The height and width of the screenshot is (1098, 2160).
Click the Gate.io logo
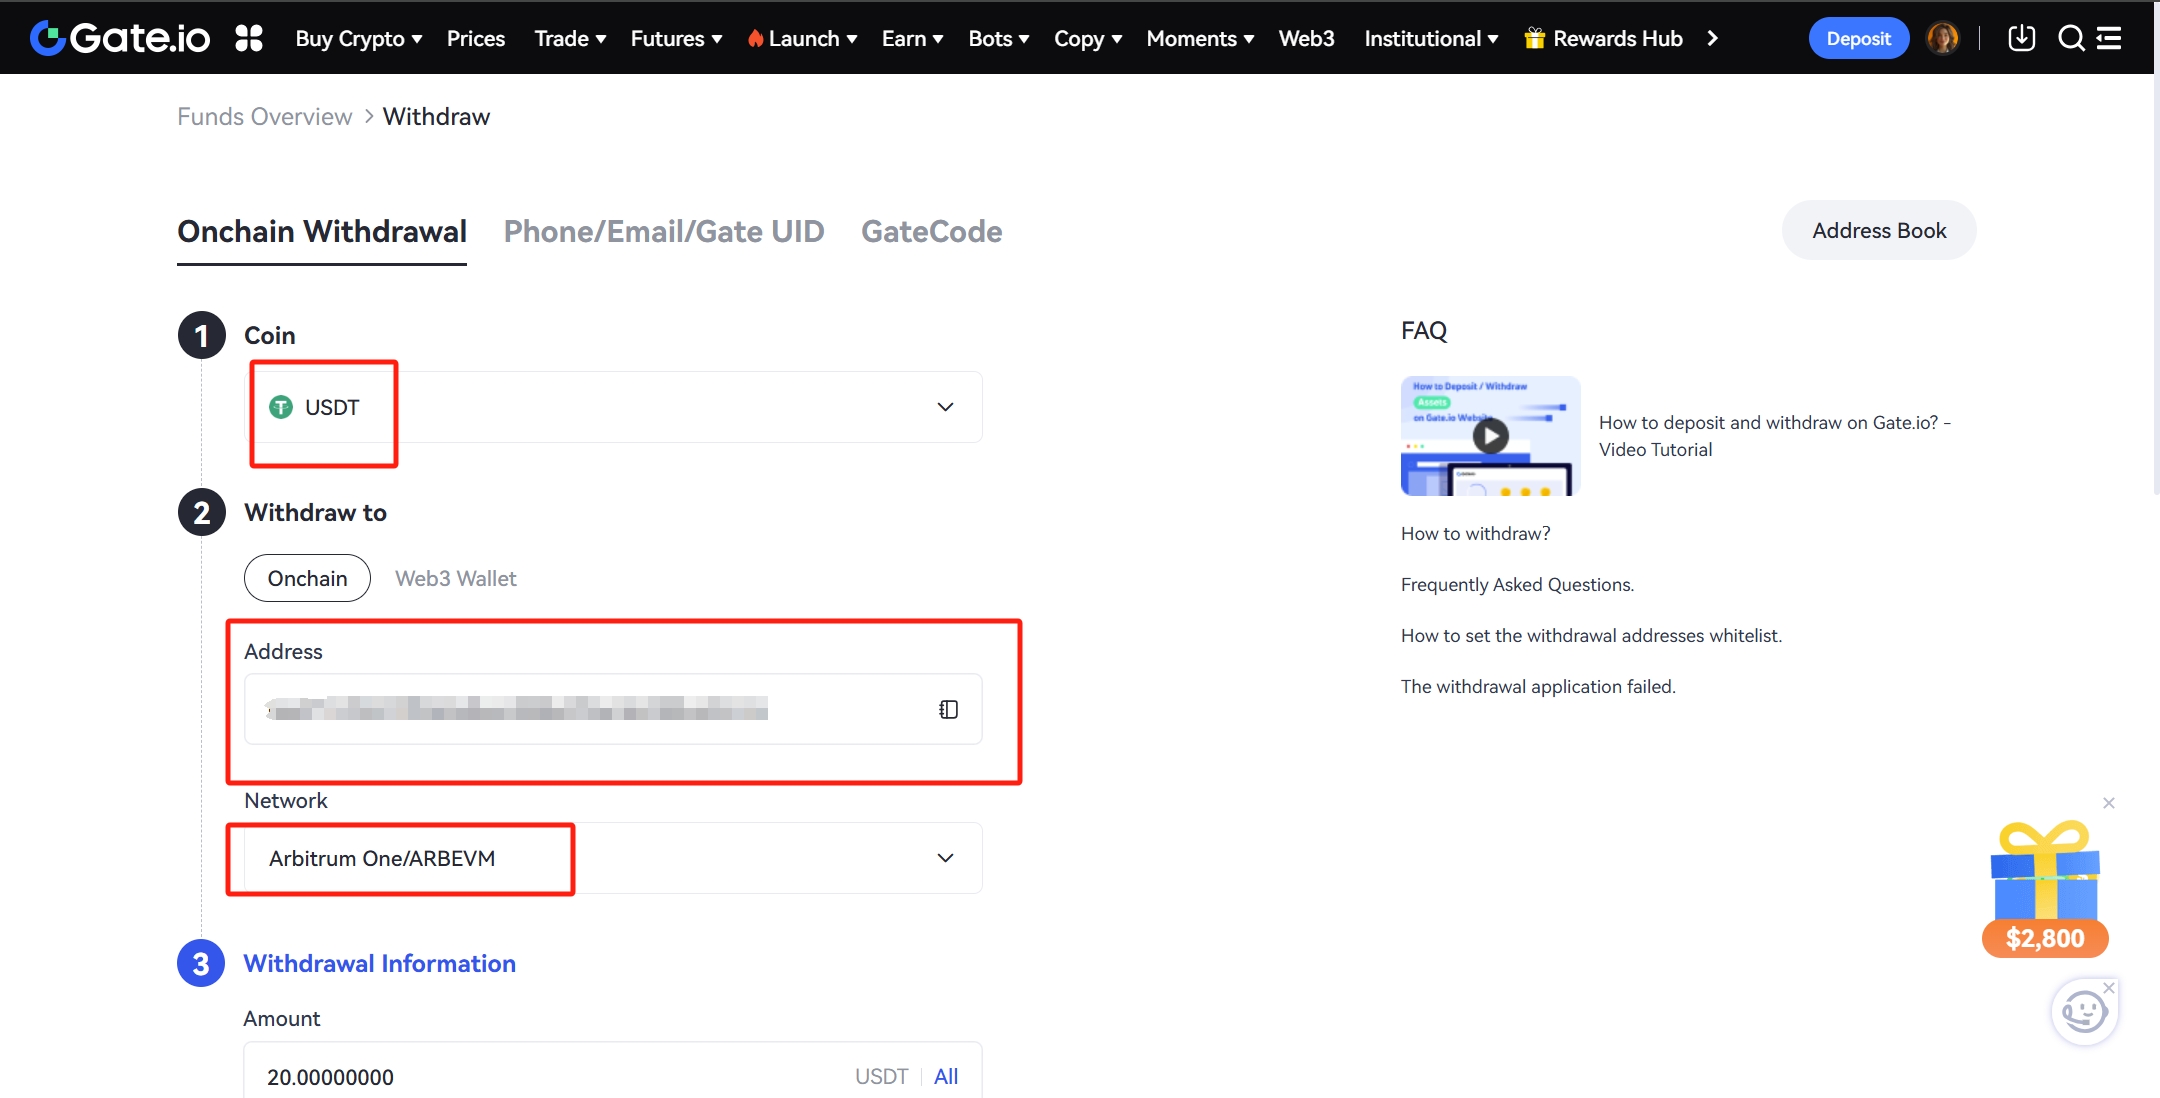[x=120, y=38]
